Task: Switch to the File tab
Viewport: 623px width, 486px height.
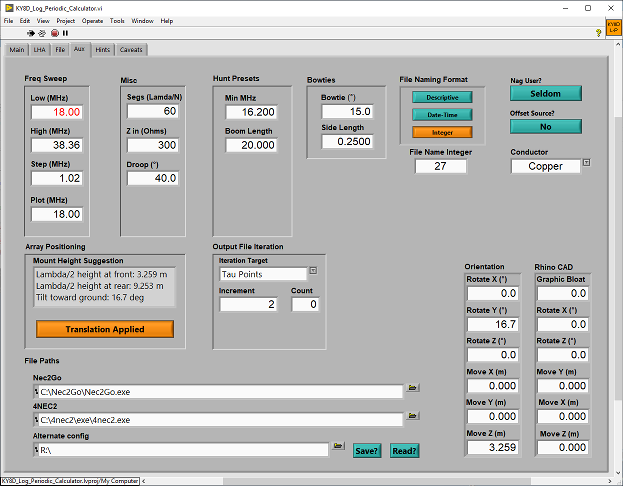Action: [x=60, y=50]
